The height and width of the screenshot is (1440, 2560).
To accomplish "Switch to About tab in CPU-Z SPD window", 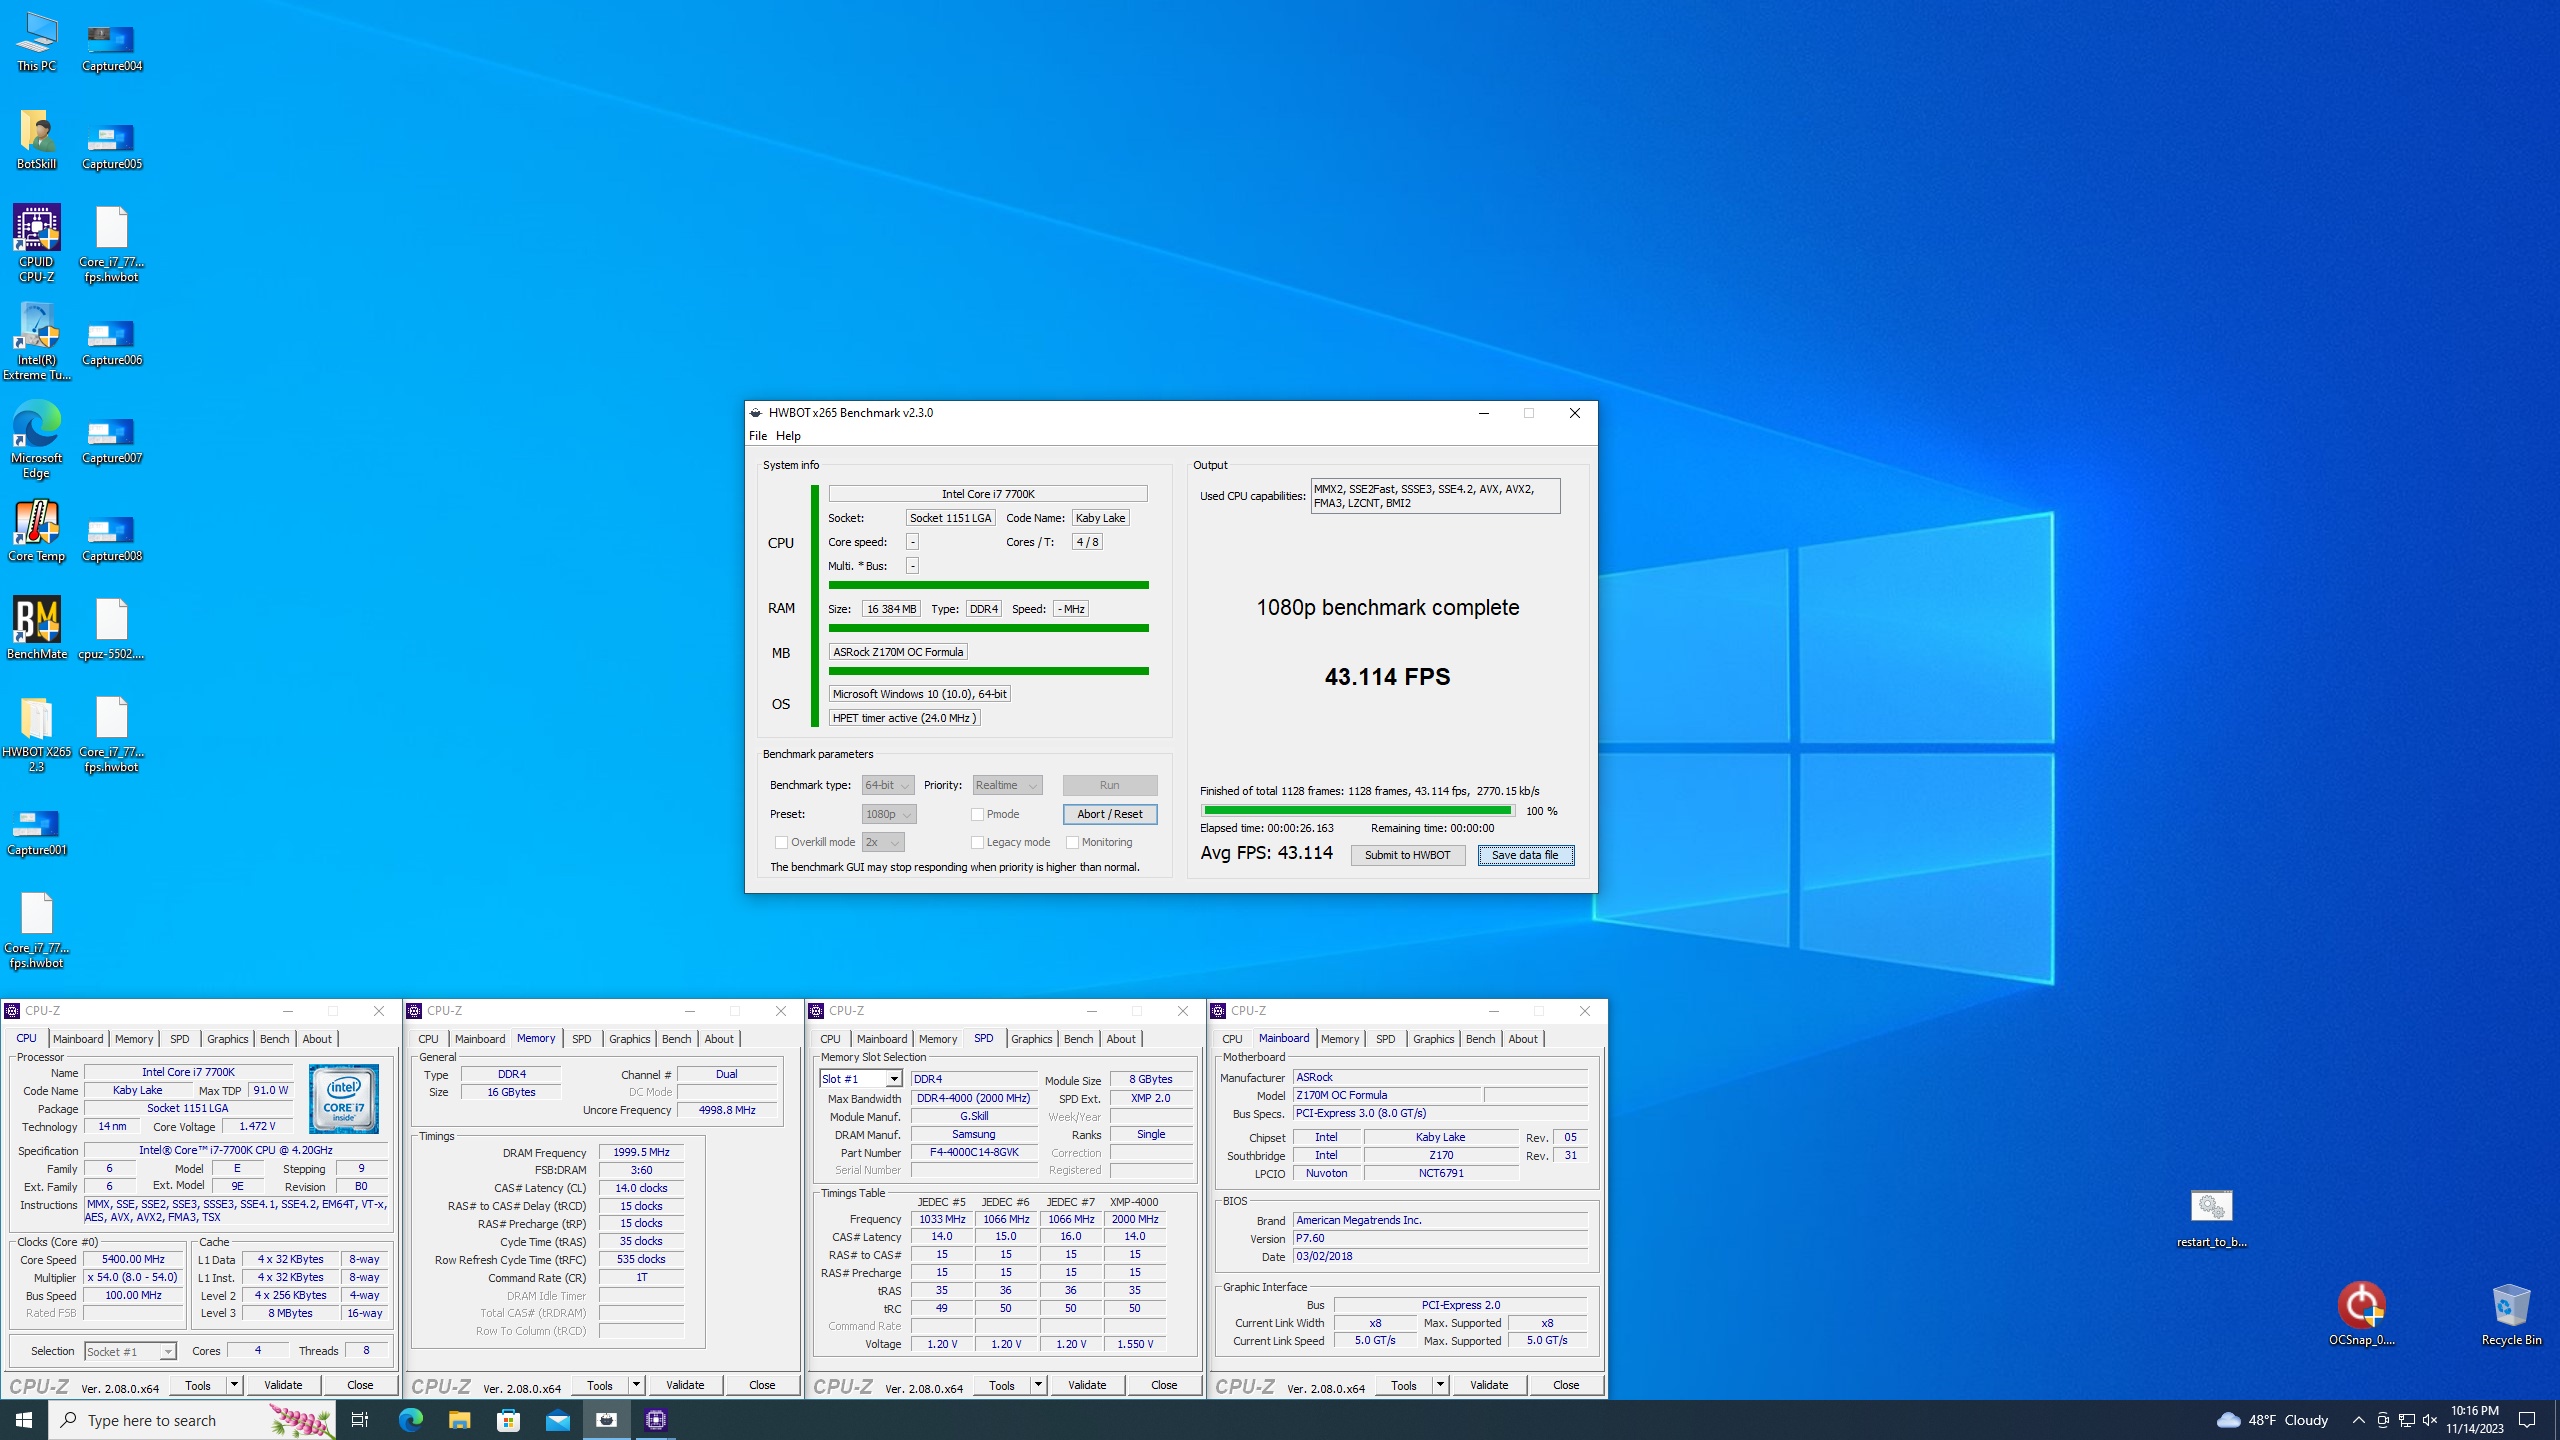I will [x=1121, y=1039].
